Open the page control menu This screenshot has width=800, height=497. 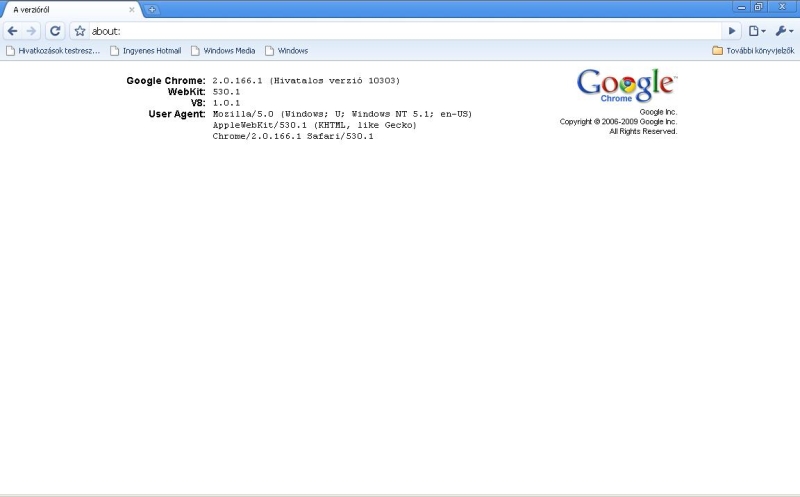(x=757, y=31)
